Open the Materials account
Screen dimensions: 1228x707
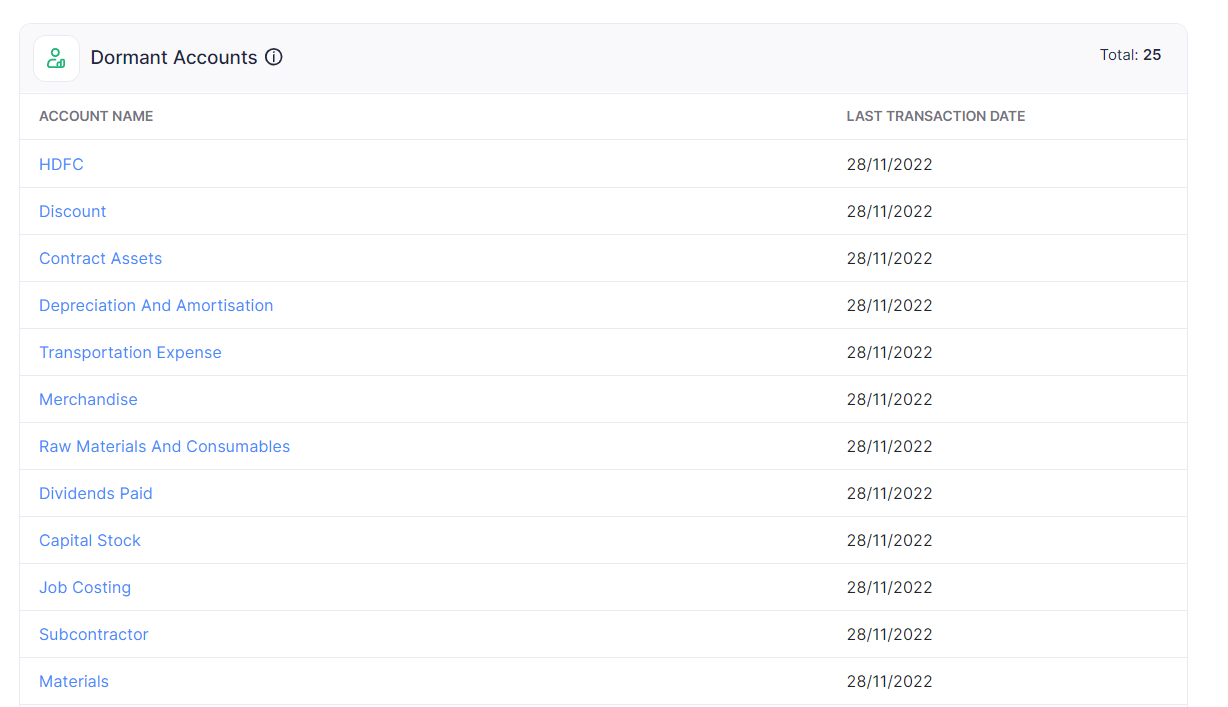(x=73, y=681)
